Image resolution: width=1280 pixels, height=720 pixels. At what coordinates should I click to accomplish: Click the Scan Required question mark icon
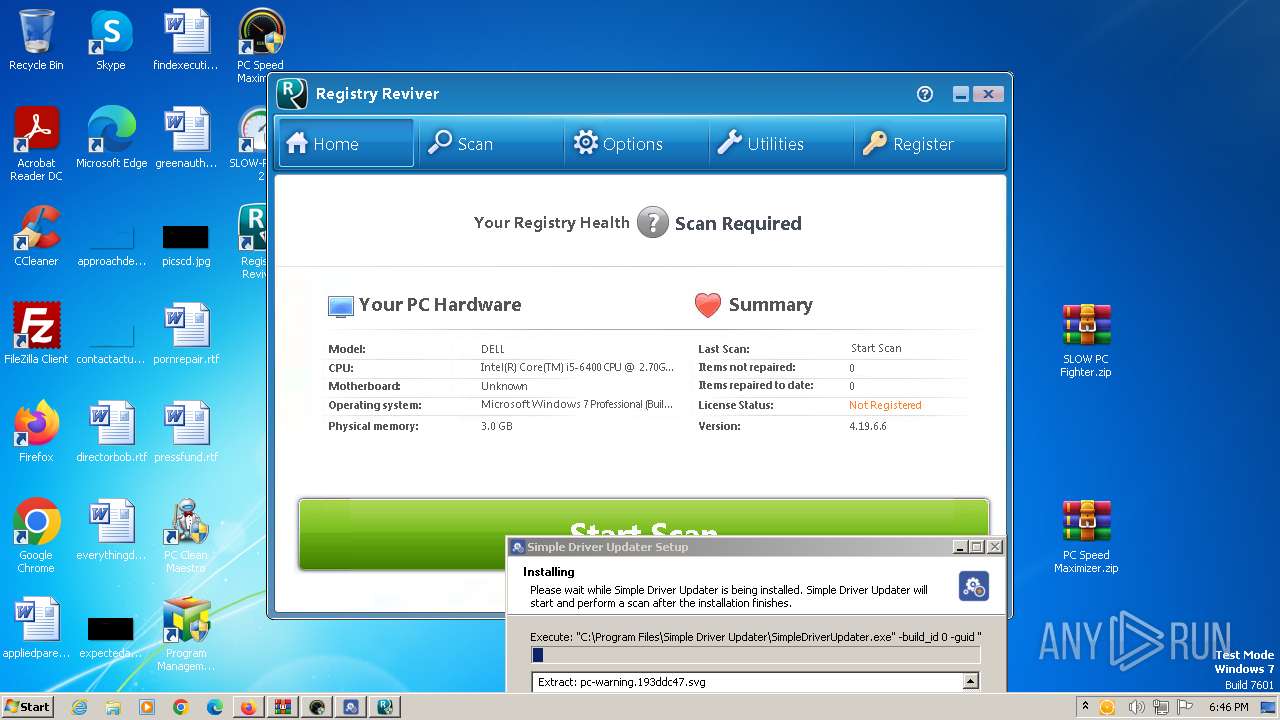652,222
